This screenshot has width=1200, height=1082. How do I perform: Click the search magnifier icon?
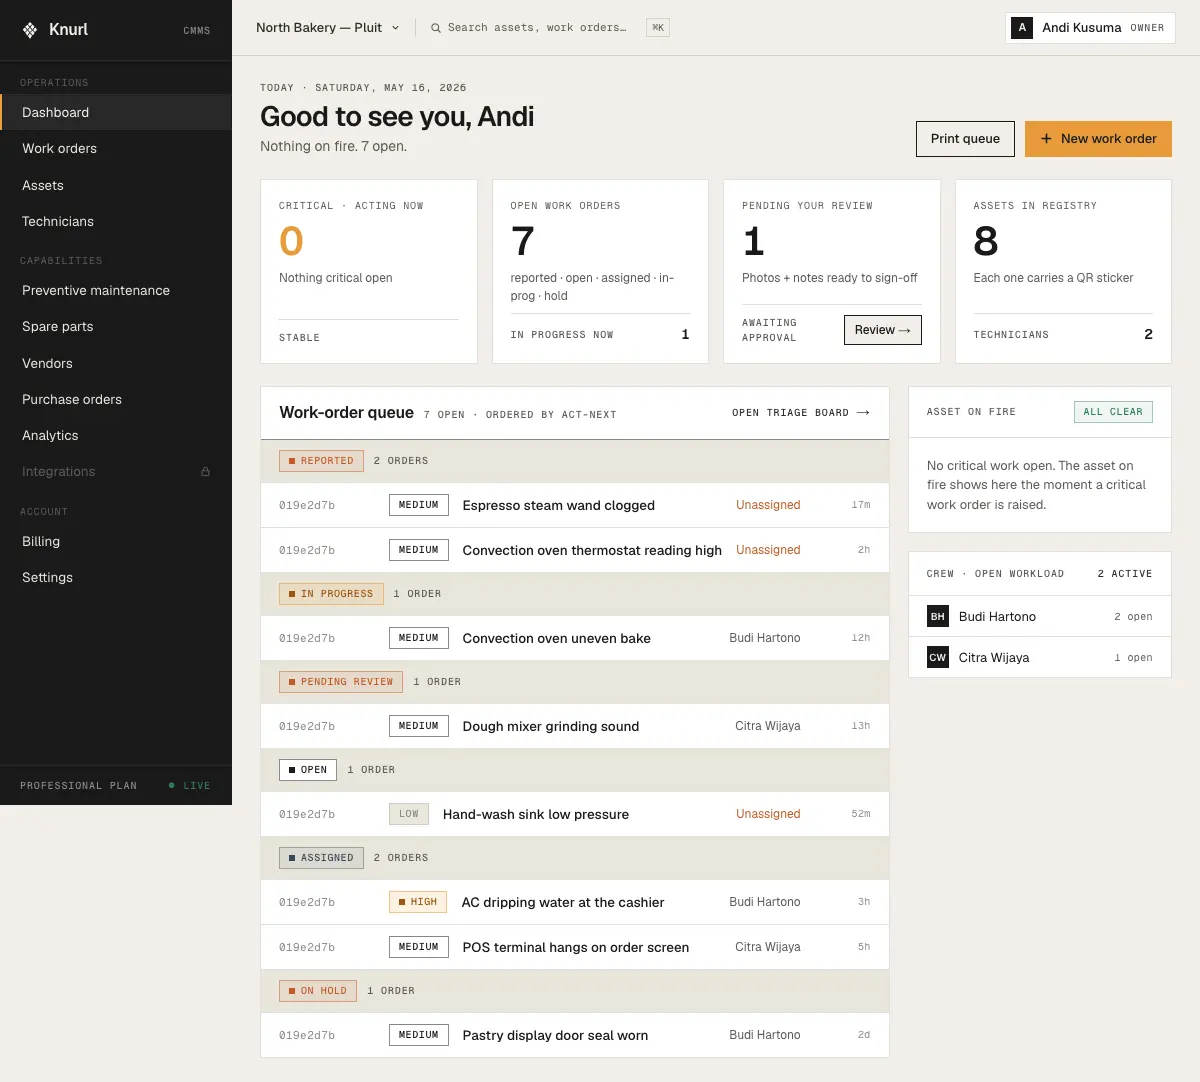(x=436, y=28)
